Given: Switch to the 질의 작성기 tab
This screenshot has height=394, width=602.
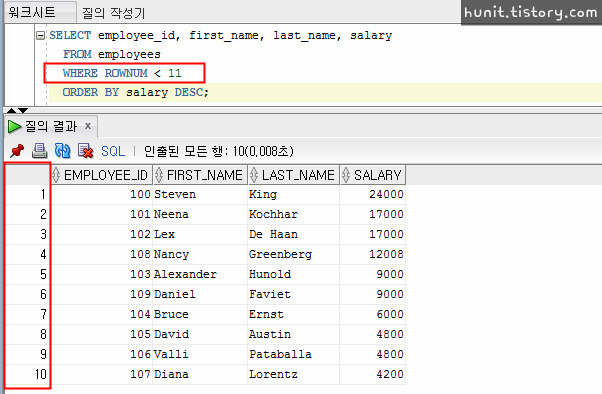Looking at the screenshot, I should tap(113, 13).
